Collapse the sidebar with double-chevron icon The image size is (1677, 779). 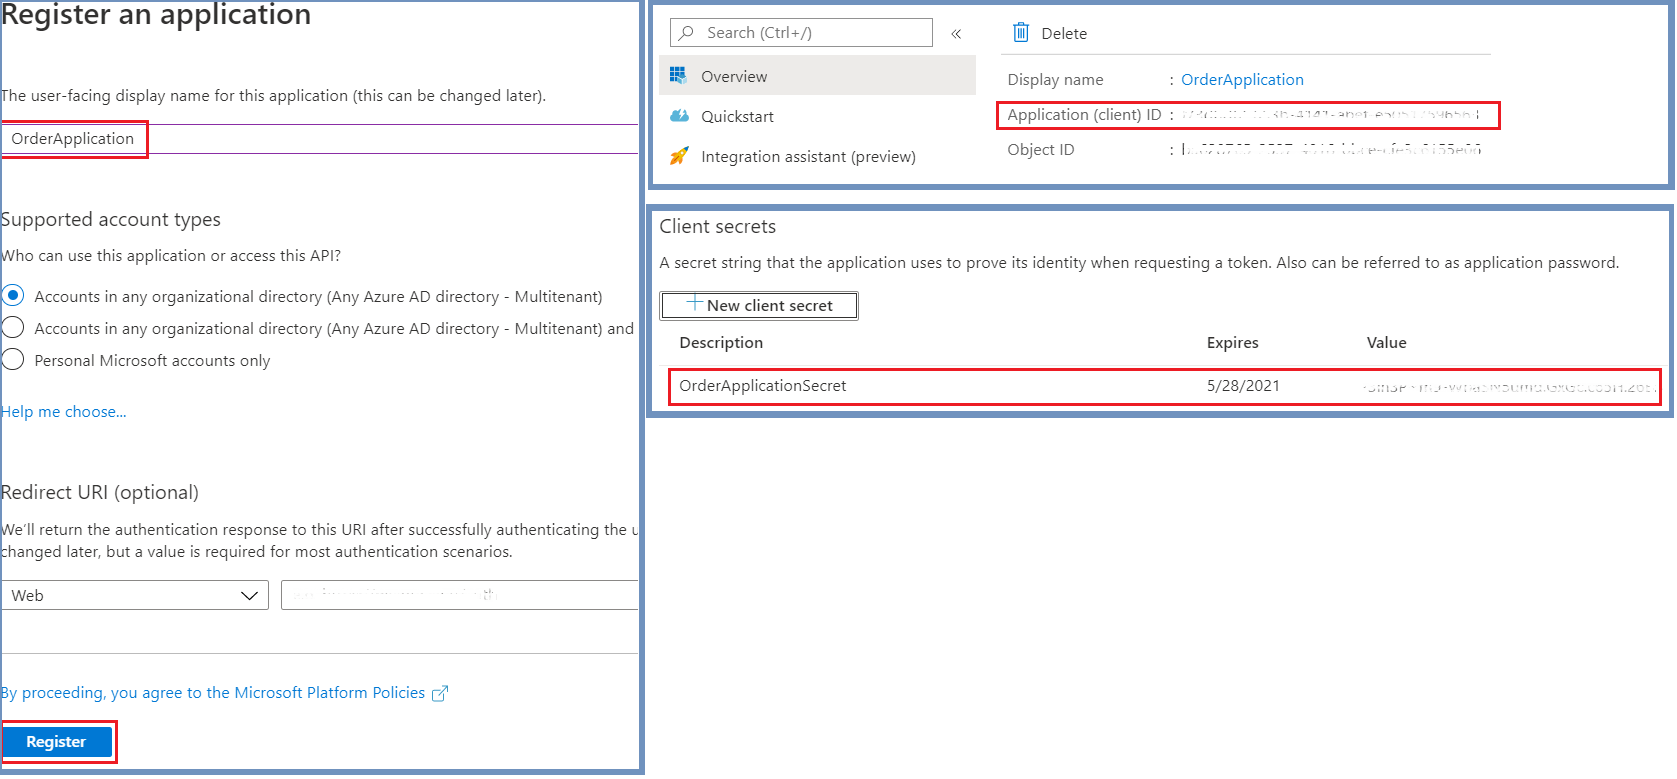coord(956,34)
